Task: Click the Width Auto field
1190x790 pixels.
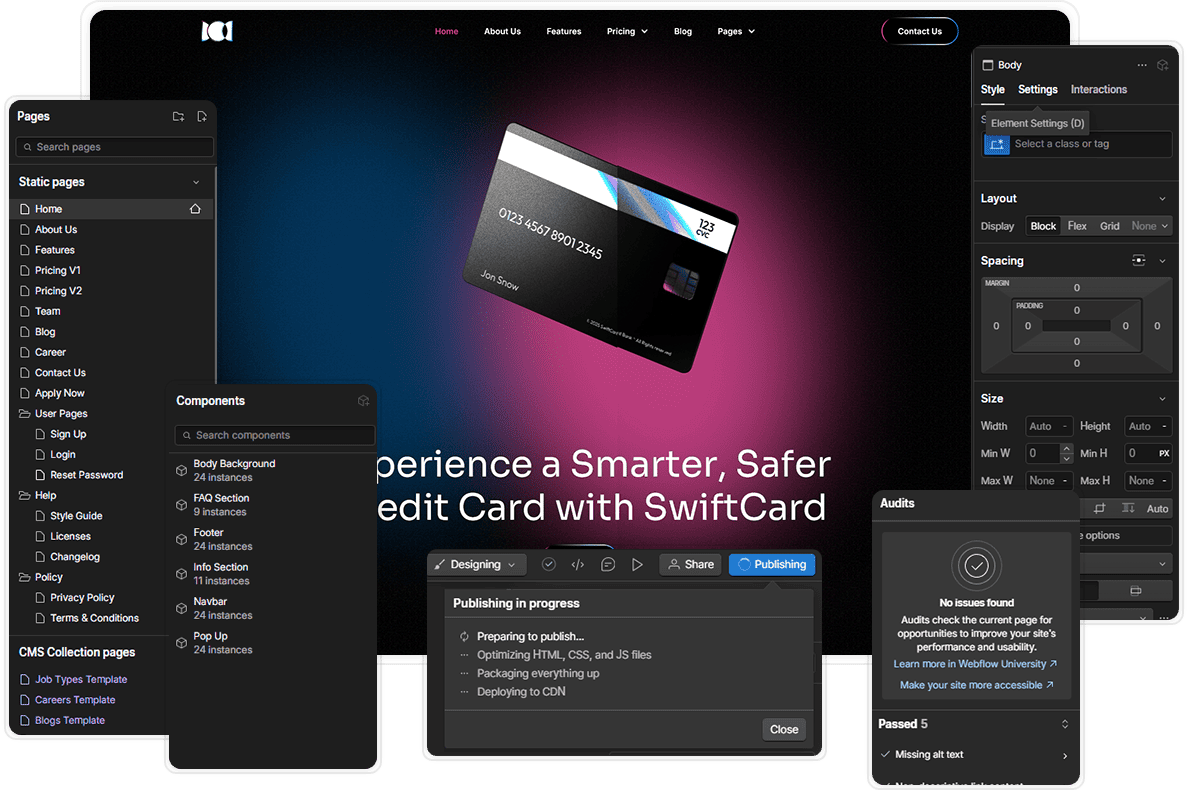Action: [1048, 426]
